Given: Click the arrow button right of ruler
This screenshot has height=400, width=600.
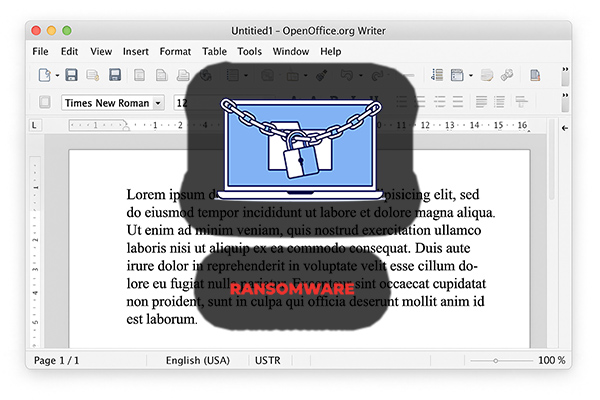Looking at the screenshot, I should coord(565,128).
